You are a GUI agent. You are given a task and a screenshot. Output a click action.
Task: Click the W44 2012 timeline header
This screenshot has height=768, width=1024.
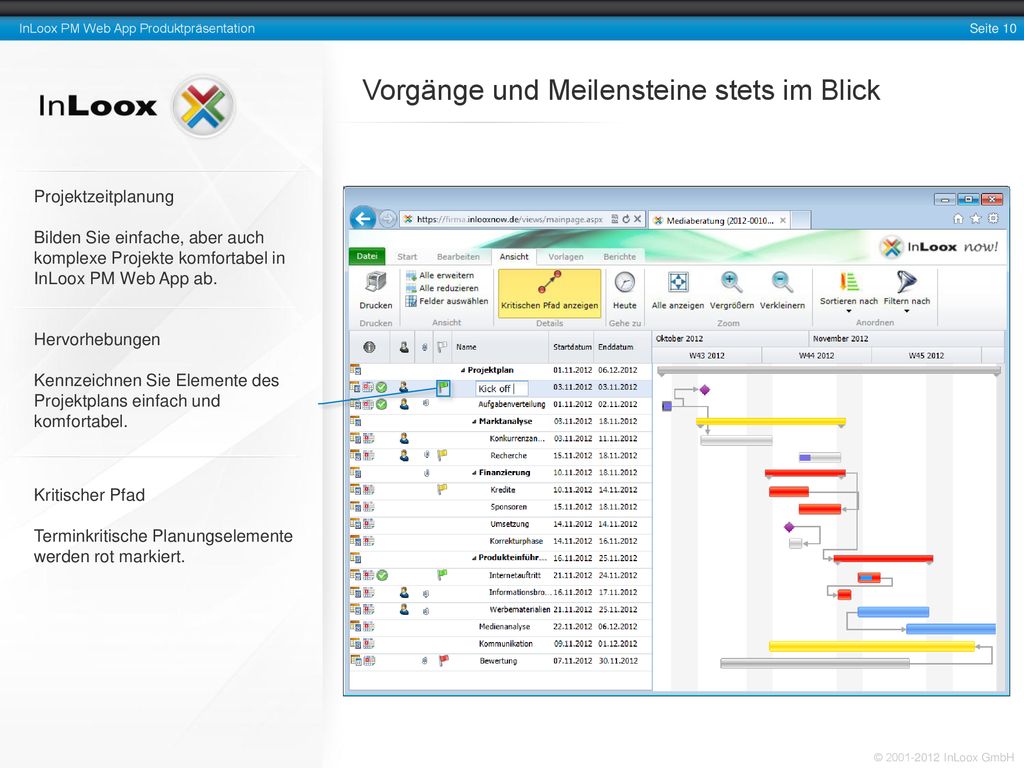click(x=816, y=355)
